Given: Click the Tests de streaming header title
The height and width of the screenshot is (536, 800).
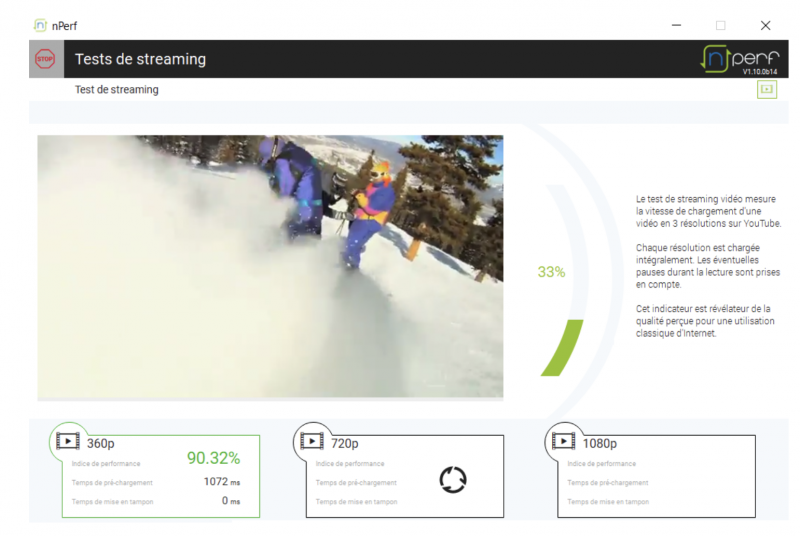Looking at the screenshot, I should pos(140,59).
